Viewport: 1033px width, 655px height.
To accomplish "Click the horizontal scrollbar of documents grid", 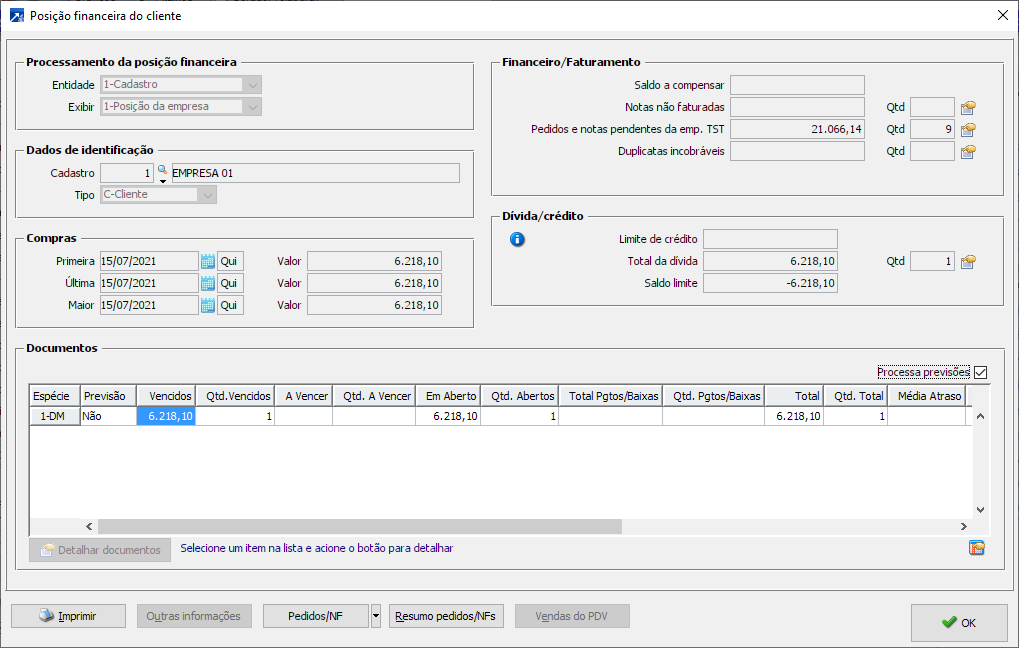I will pyautogui.click(x=360, y=527).
